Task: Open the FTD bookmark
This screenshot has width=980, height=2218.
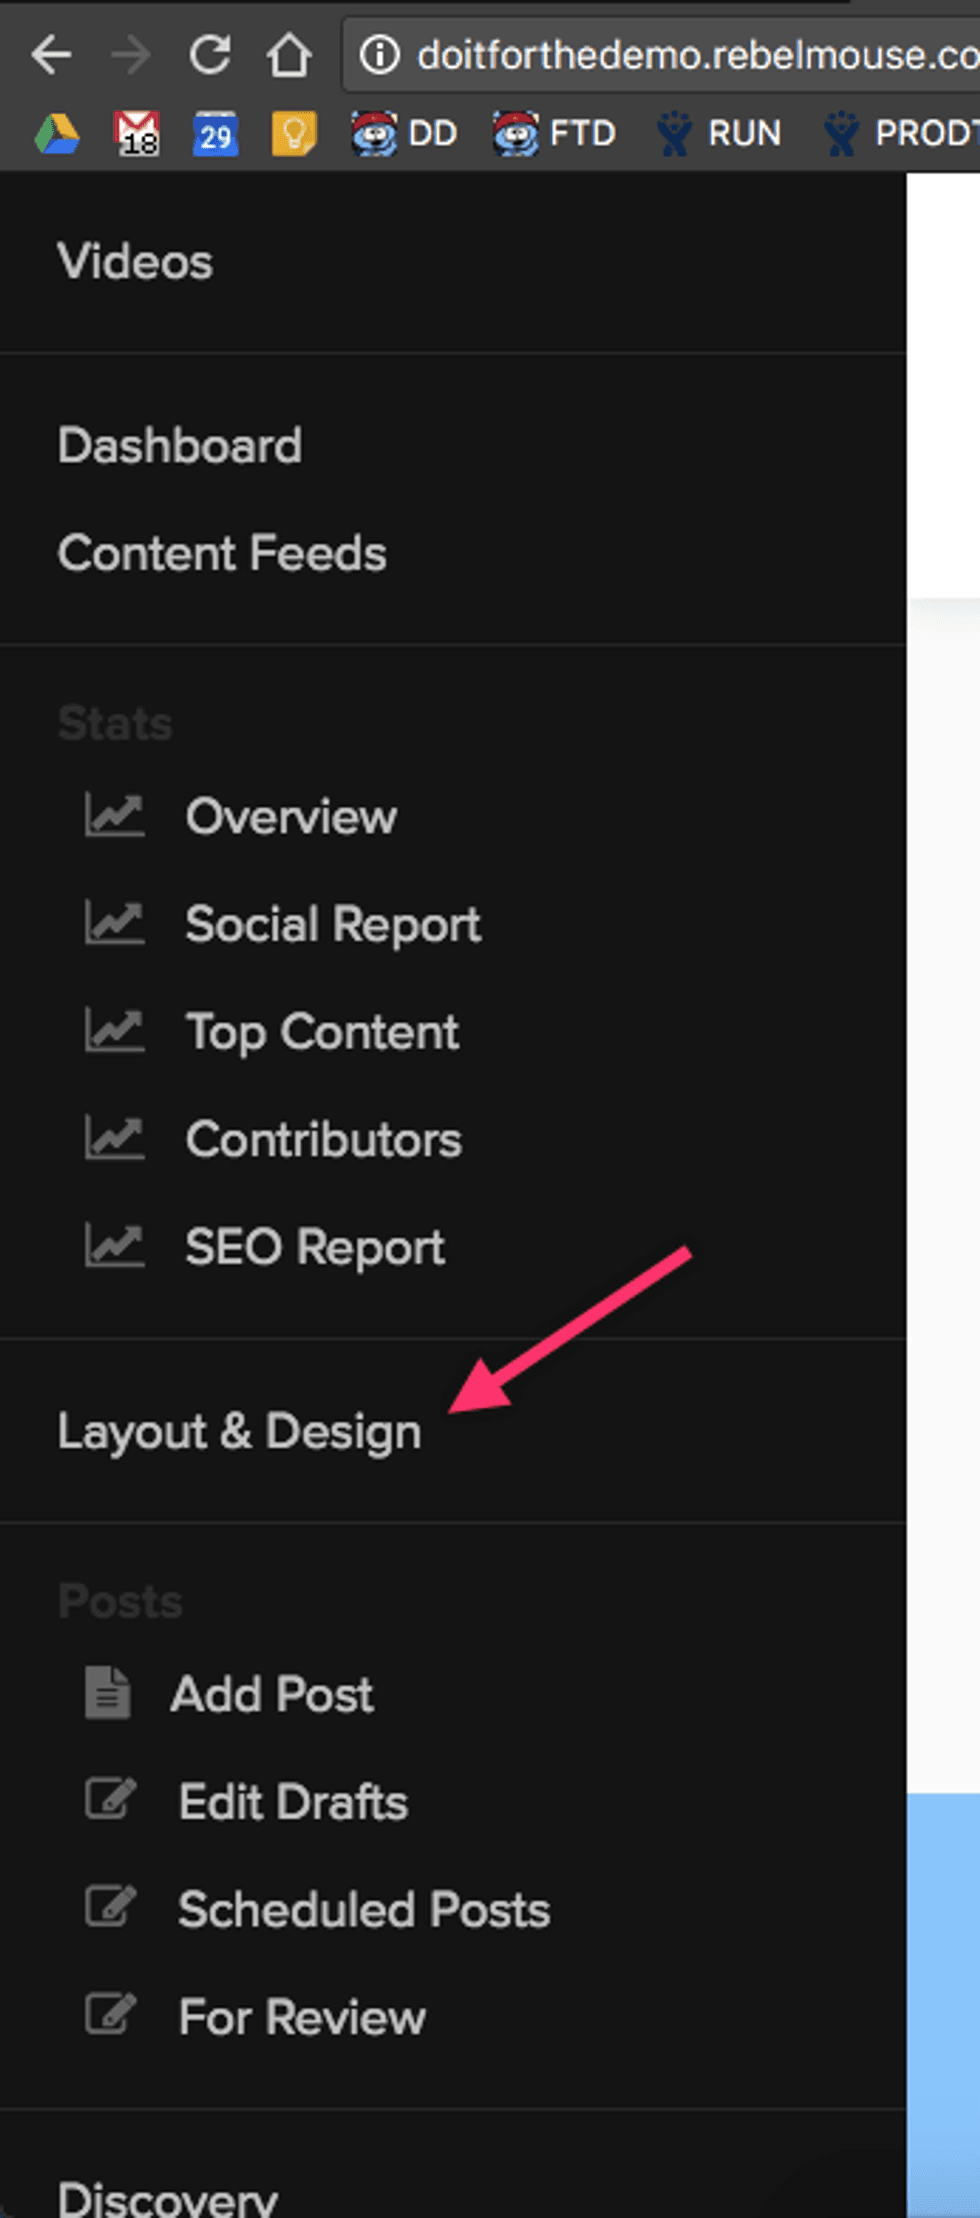Action: [x=554, y=133]
